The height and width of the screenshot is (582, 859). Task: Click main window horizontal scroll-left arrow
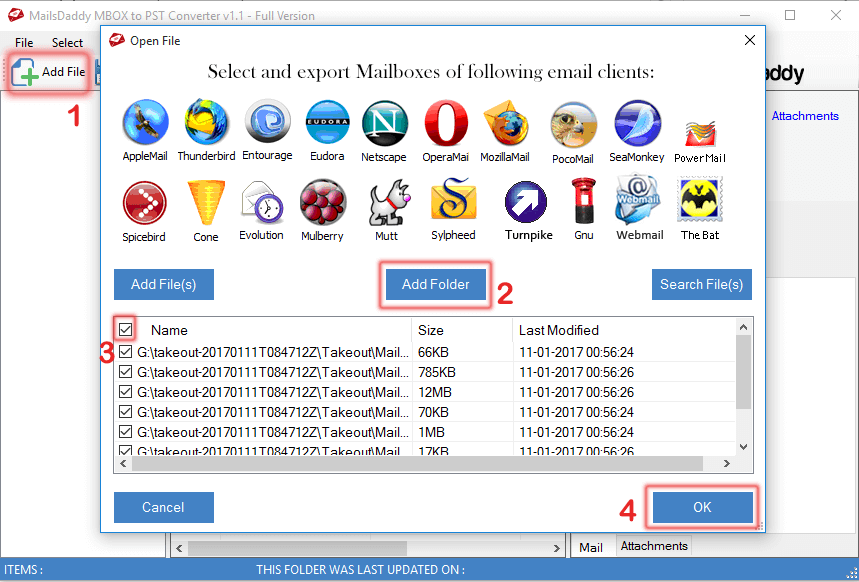tap(179, 549)
